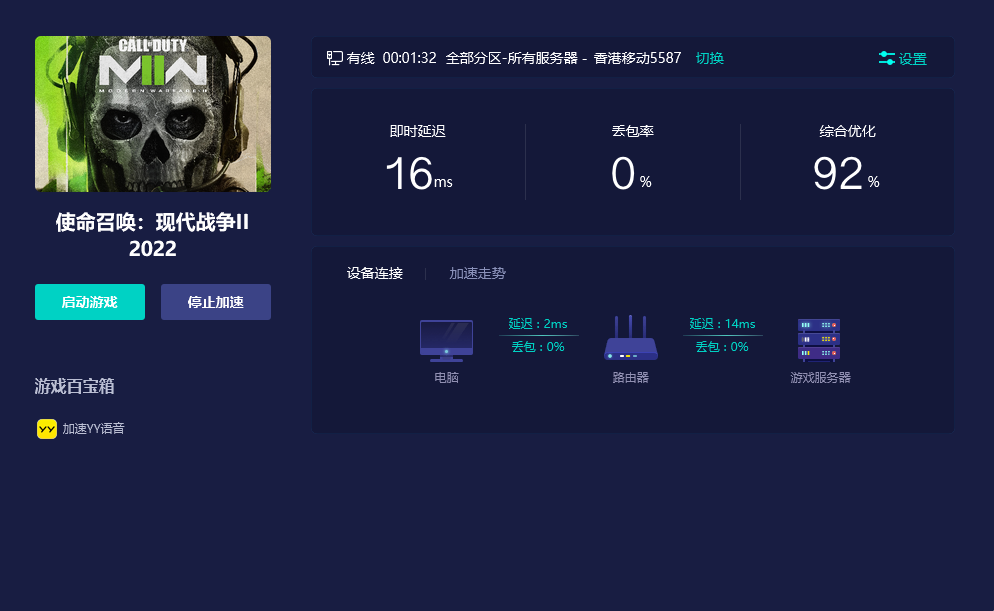Click the computer monitor icon
Image resolution: width=994 pixels, height=611 pixels.
(446, 341)
